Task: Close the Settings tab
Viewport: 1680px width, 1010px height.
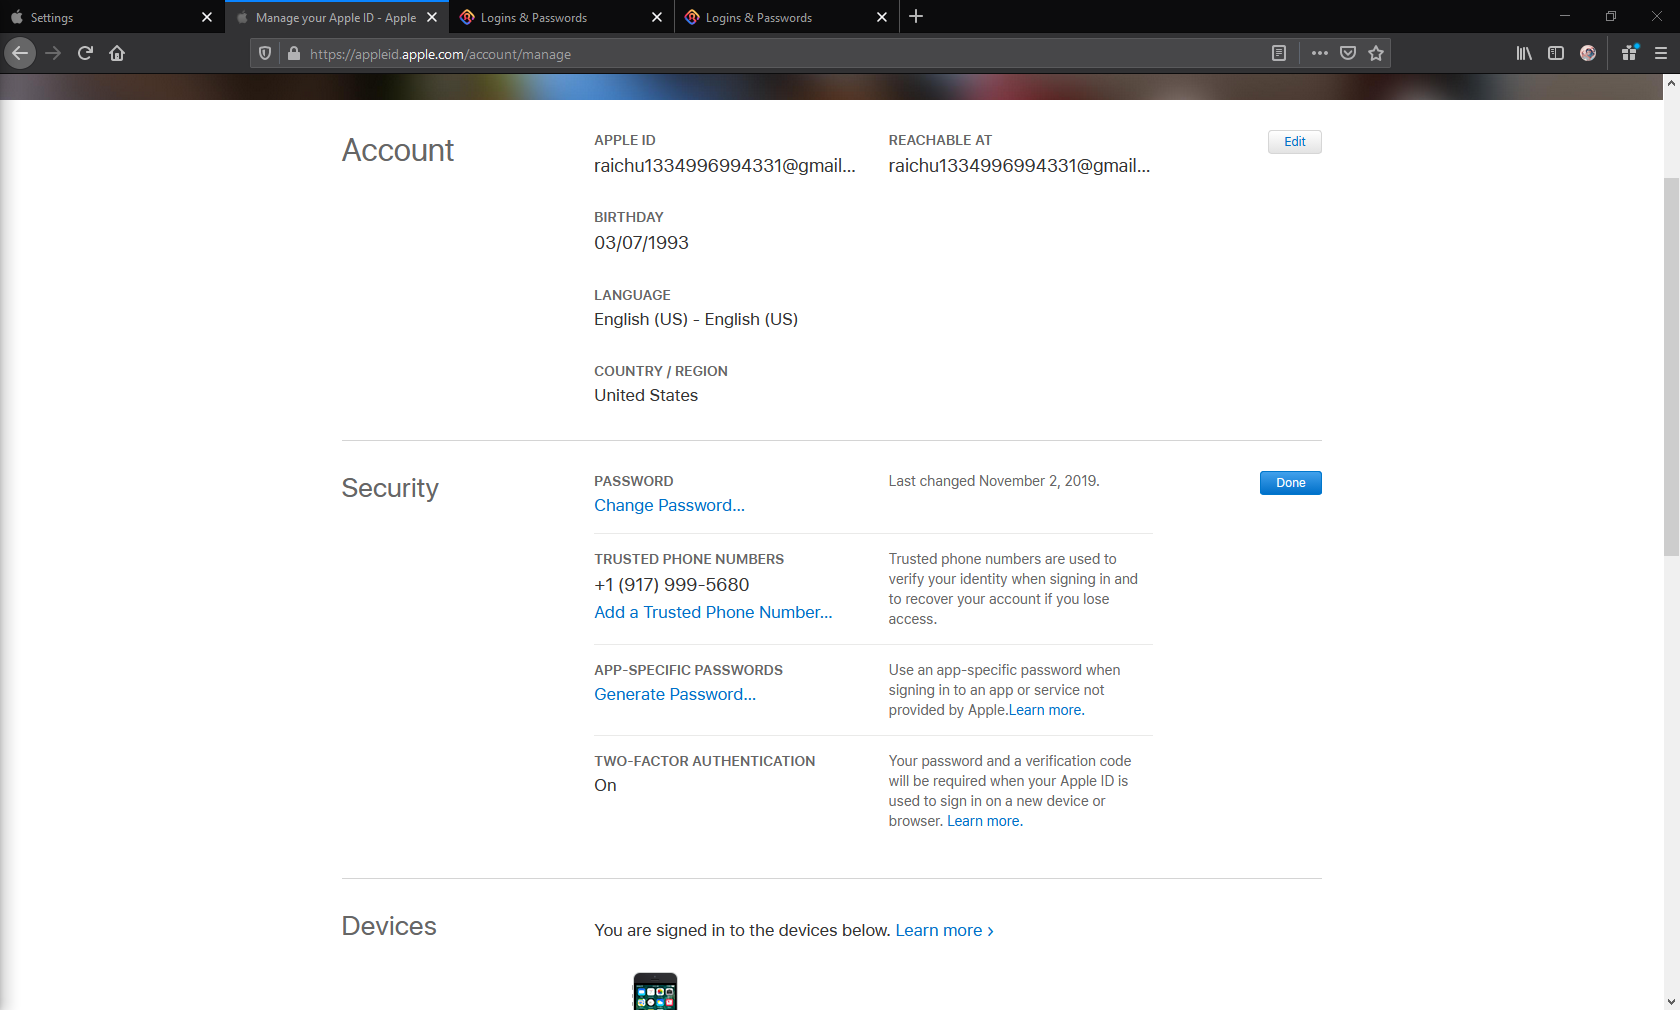Action: pyautogui.click(x=207, y=17)
